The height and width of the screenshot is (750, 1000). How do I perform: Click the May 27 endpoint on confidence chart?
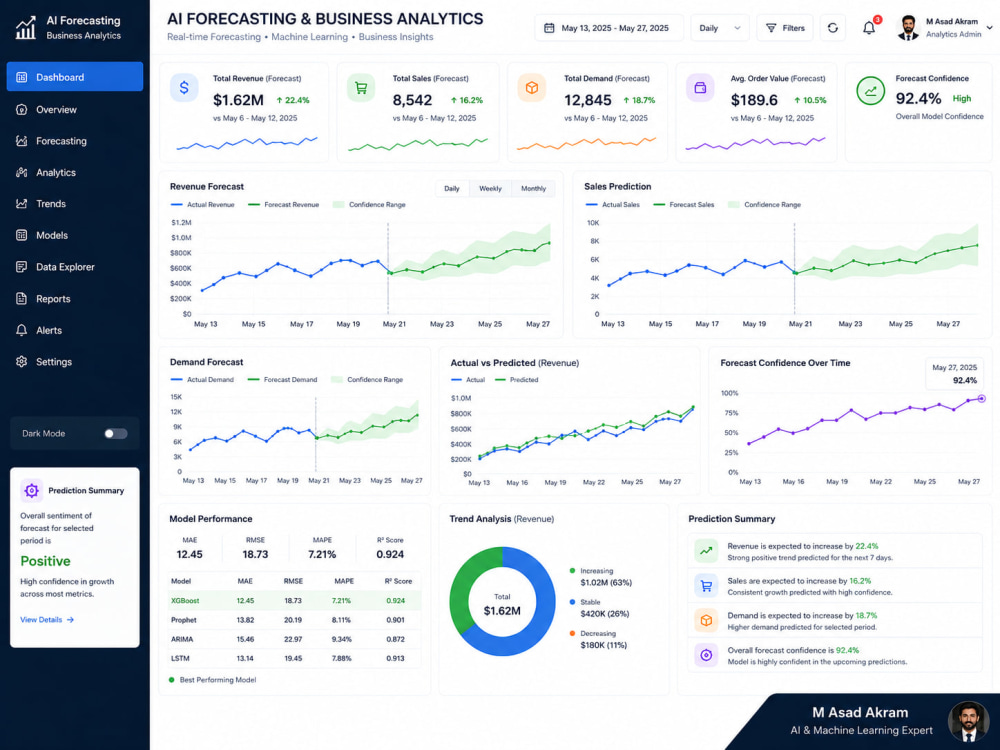[982, 399]
